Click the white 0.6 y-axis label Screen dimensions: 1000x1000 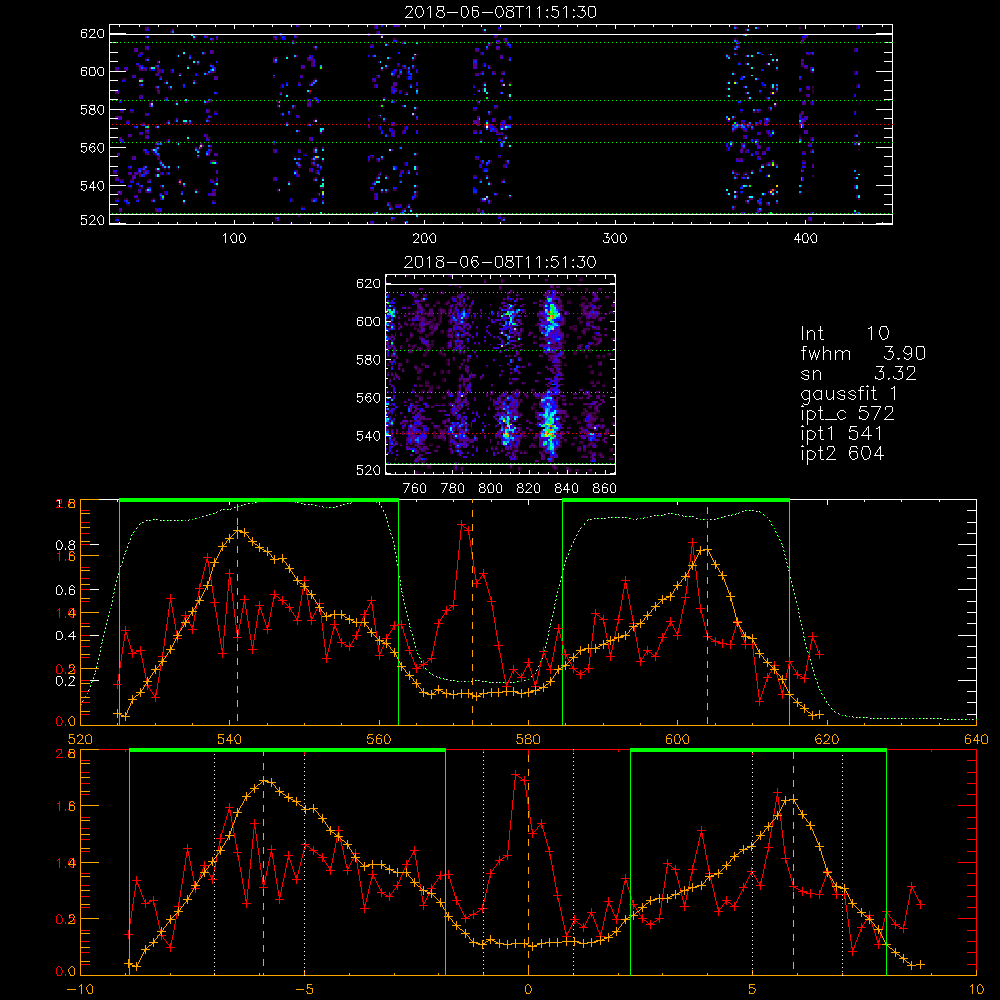tap(64, 591)
